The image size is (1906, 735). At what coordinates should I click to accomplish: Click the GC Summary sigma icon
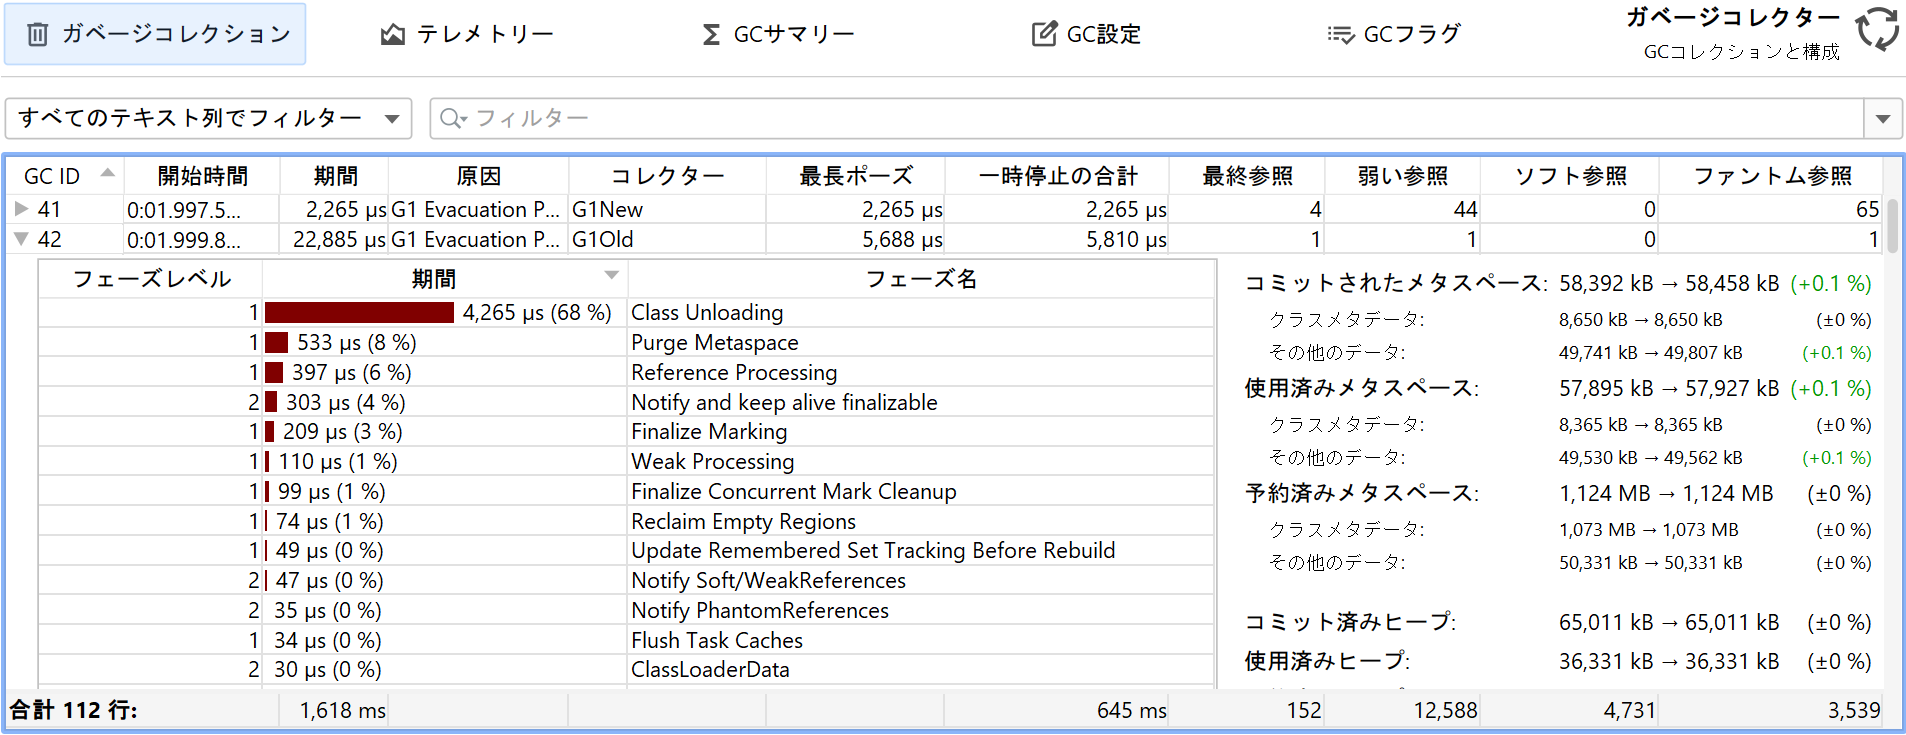click(x=711, y=35)
